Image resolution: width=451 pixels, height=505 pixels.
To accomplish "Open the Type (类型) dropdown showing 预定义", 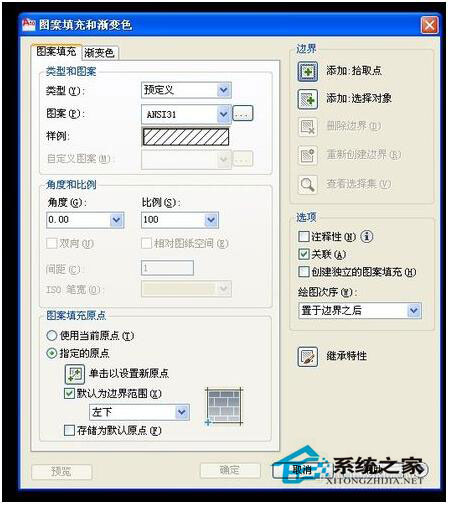I will point(186,90).
